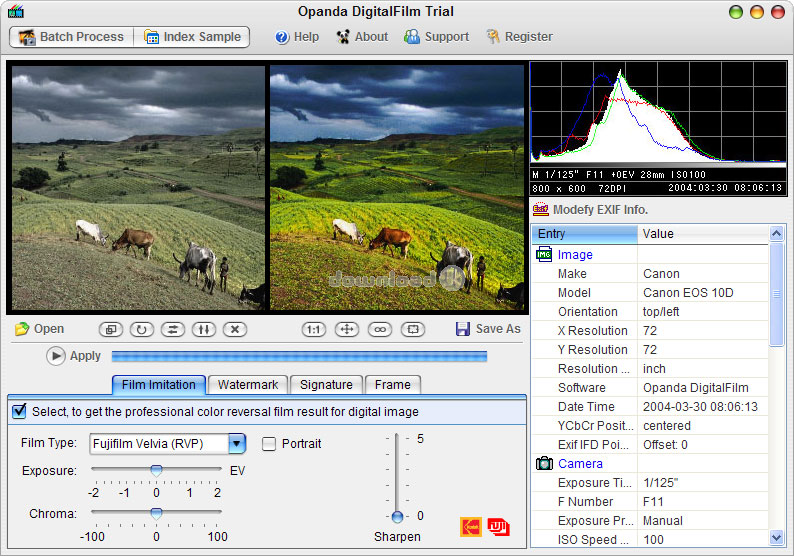The height and width of the screenshot is (556, 794).
Task: Click the horizontal swap arrows icon button
Action: pyautogui.click(x=173, y=330)
